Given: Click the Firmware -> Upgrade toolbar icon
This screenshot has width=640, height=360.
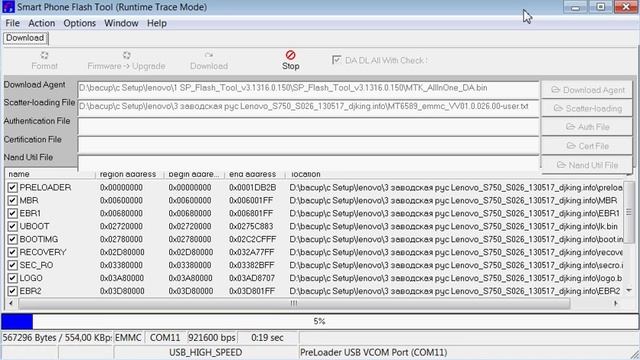Looking at the screenshot, I should click(126, 60).
